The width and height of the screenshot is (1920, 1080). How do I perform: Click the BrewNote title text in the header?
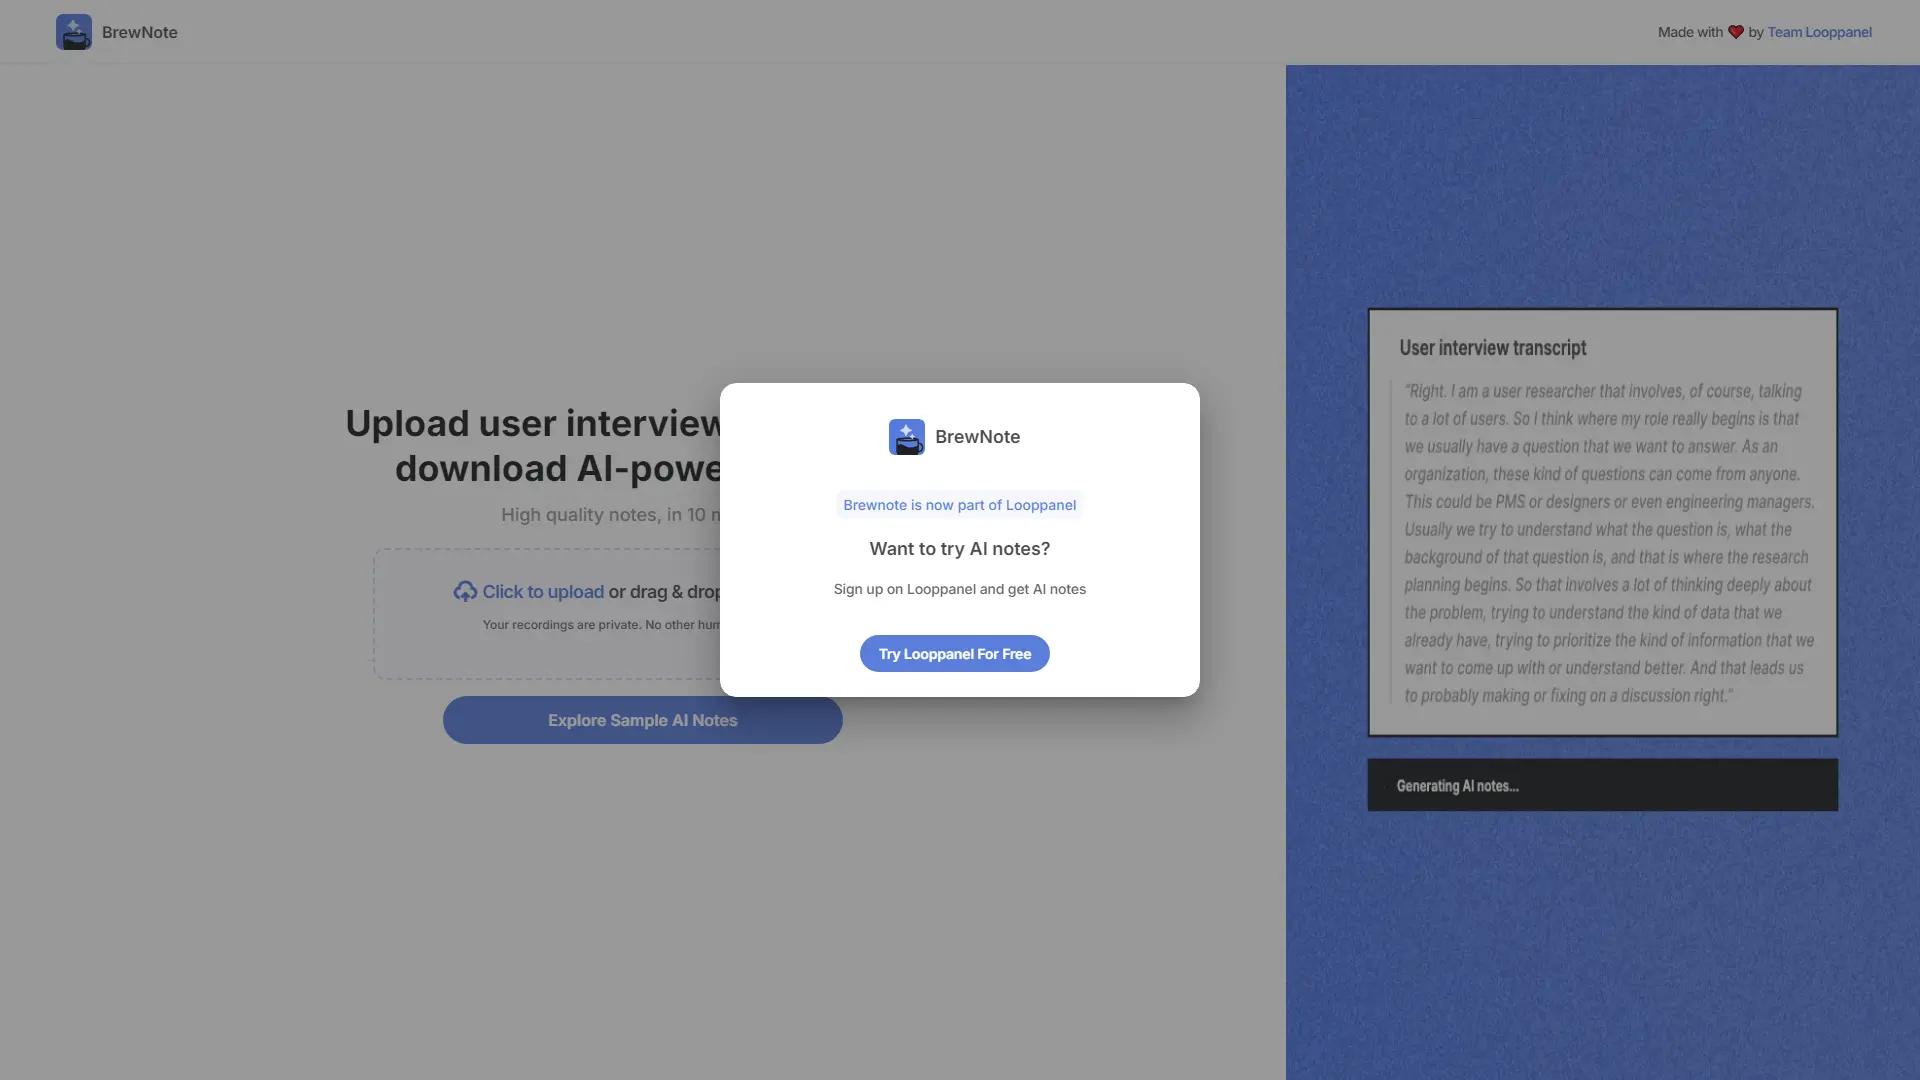tap(140, 31)
